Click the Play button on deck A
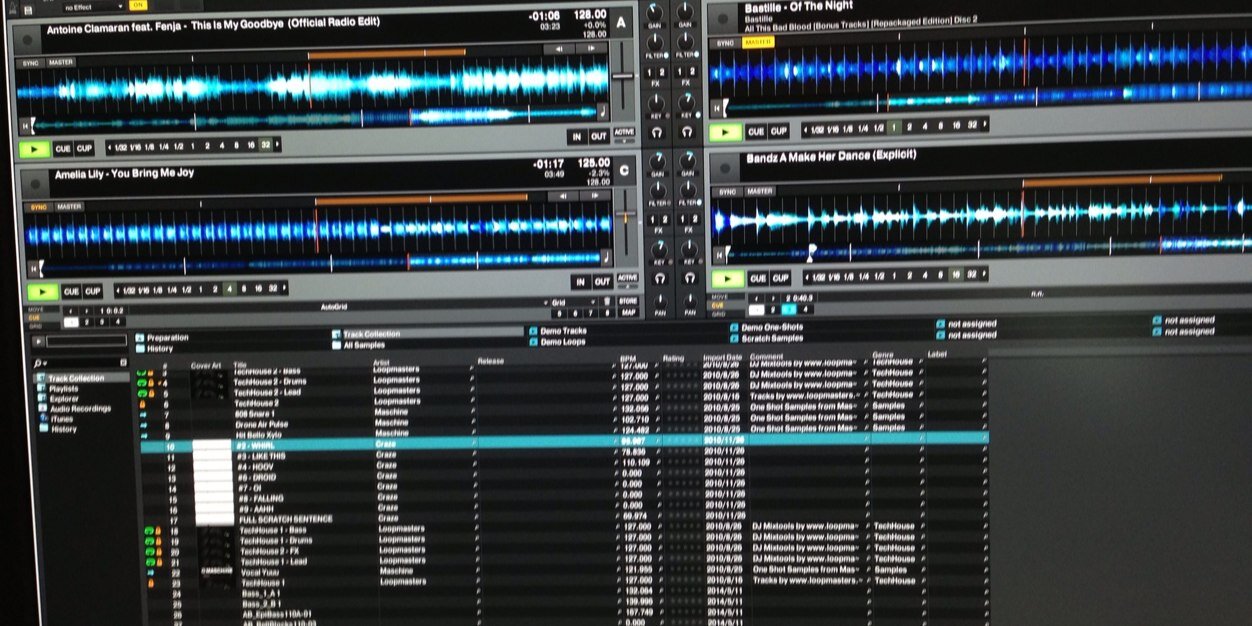This screenshot has height=626, width=1252. [x=35, y=149]
